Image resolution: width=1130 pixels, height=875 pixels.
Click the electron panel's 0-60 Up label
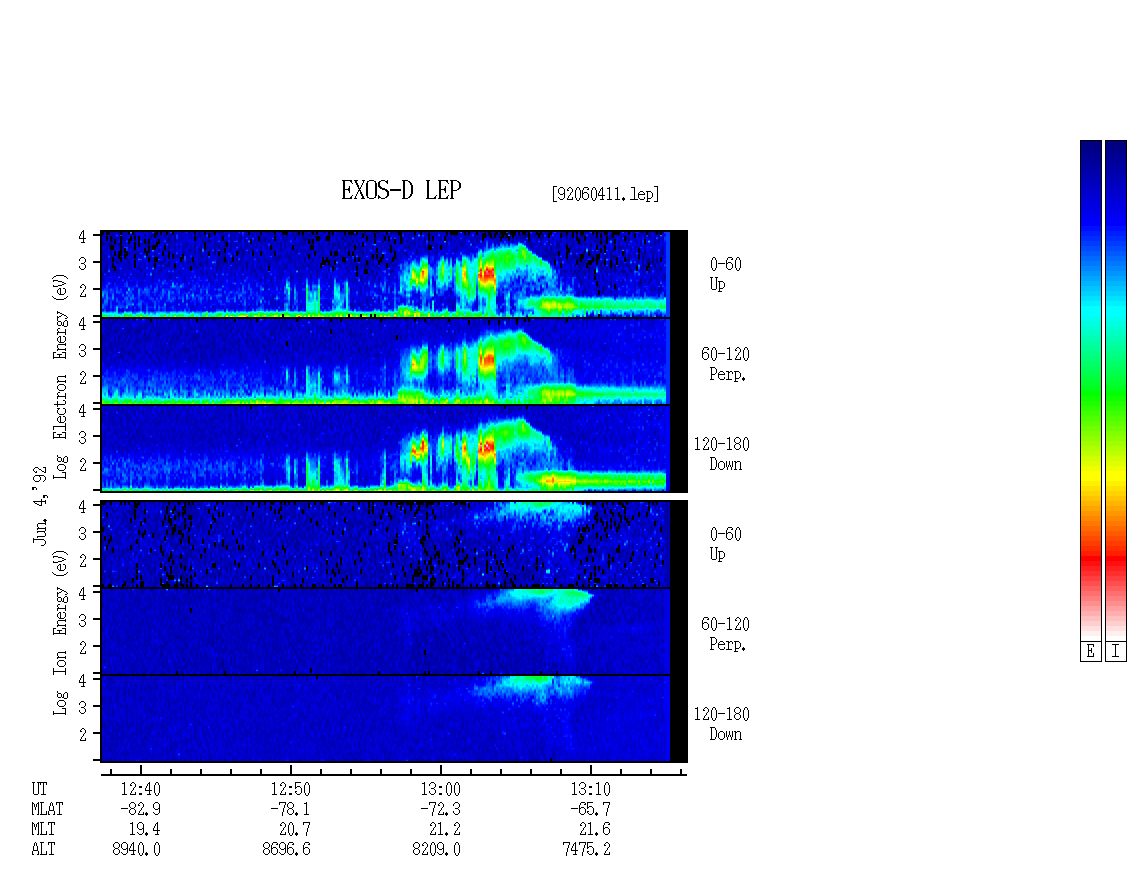pyautogui.click(x=725, y=274)
